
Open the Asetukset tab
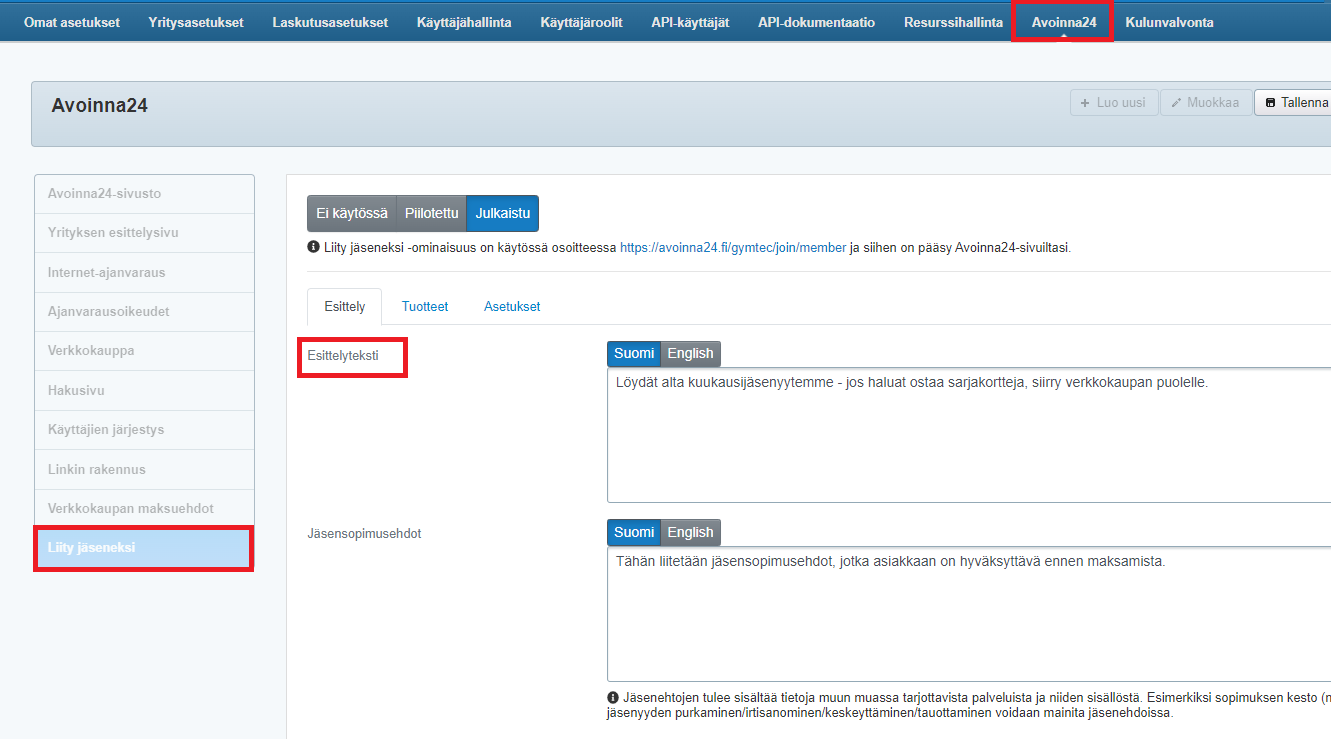(x=512, y=307)
